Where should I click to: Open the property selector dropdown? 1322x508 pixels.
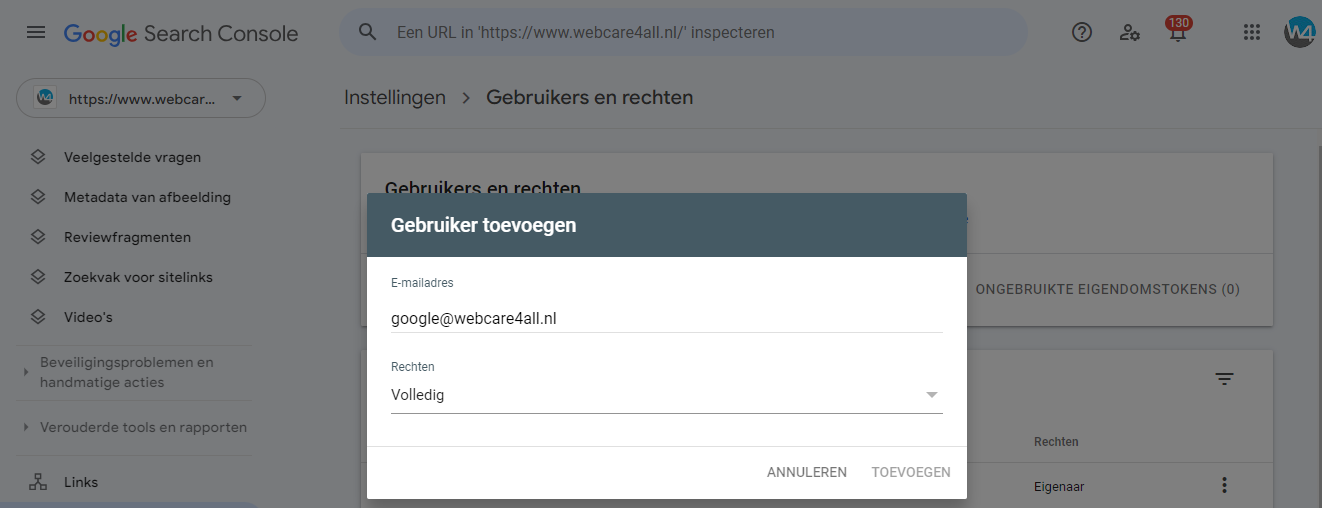click(x=141, y=98)
